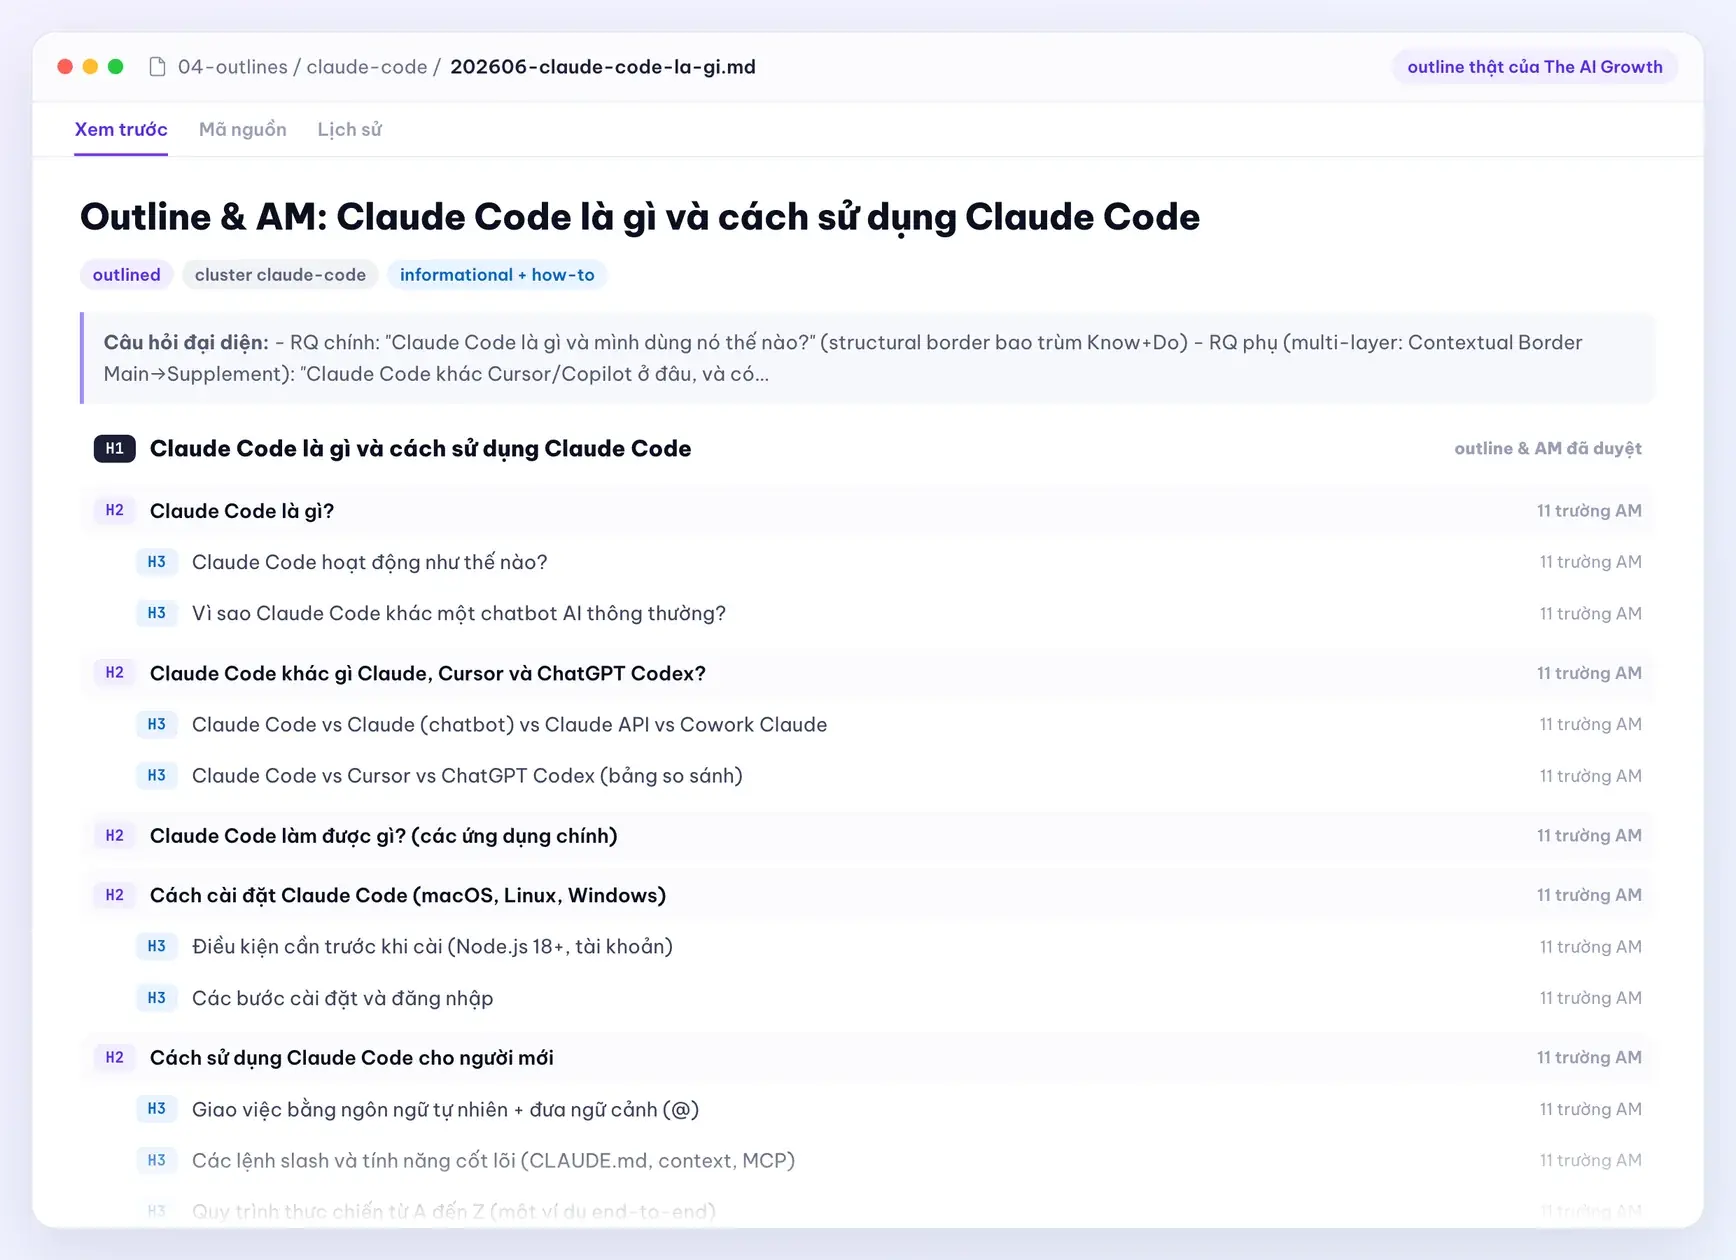Select 'Claude Code vs Cursor vs ChatGPT Codex (bảng so sánh)'

pos(467,776)
